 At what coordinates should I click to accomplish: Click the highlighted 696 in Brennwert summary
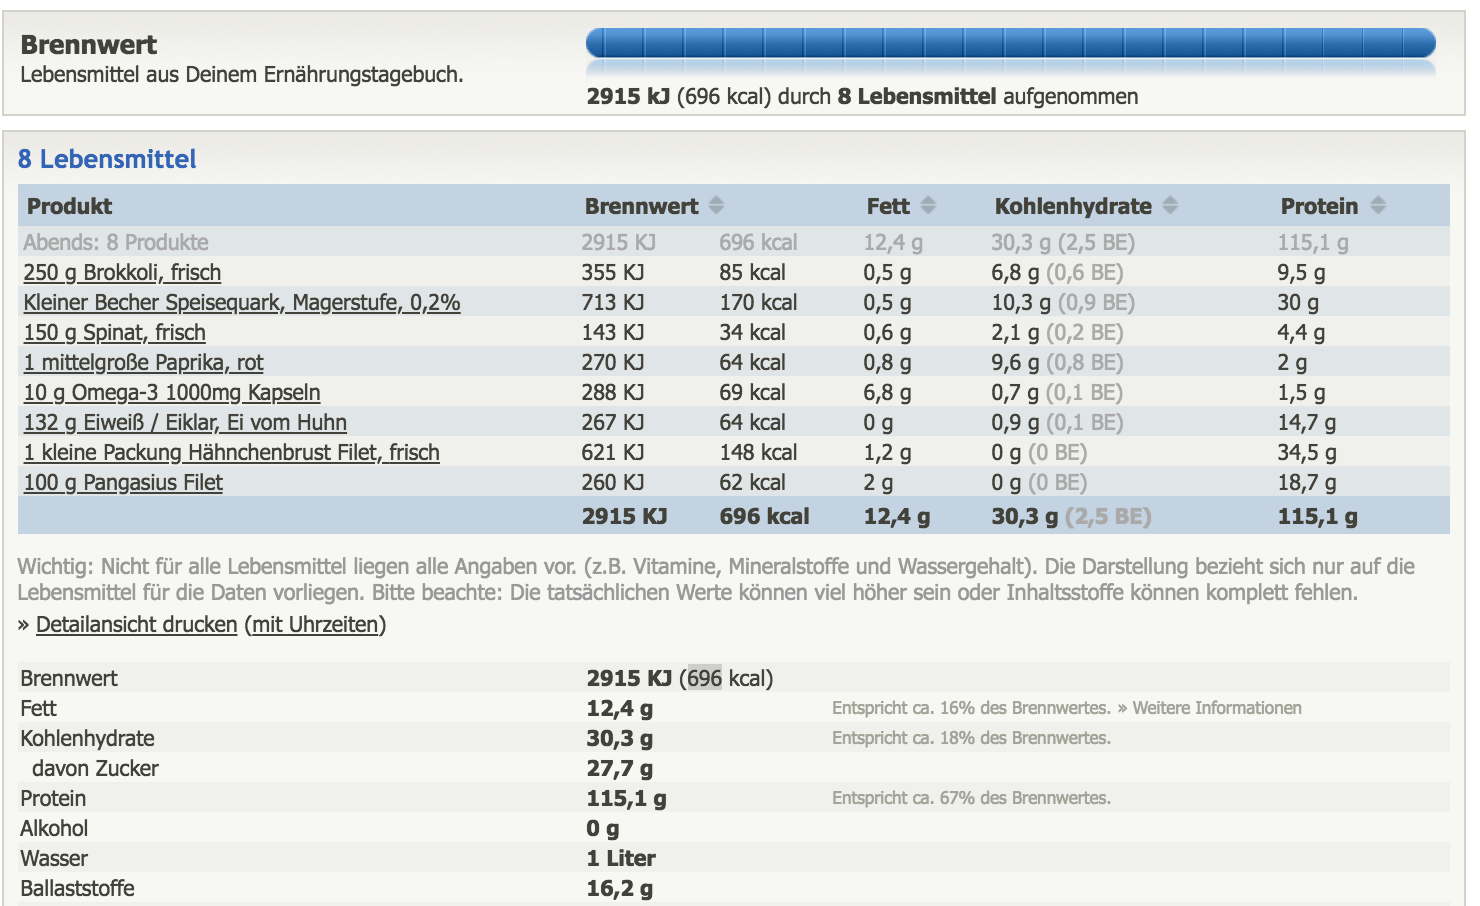pos(704,678)
